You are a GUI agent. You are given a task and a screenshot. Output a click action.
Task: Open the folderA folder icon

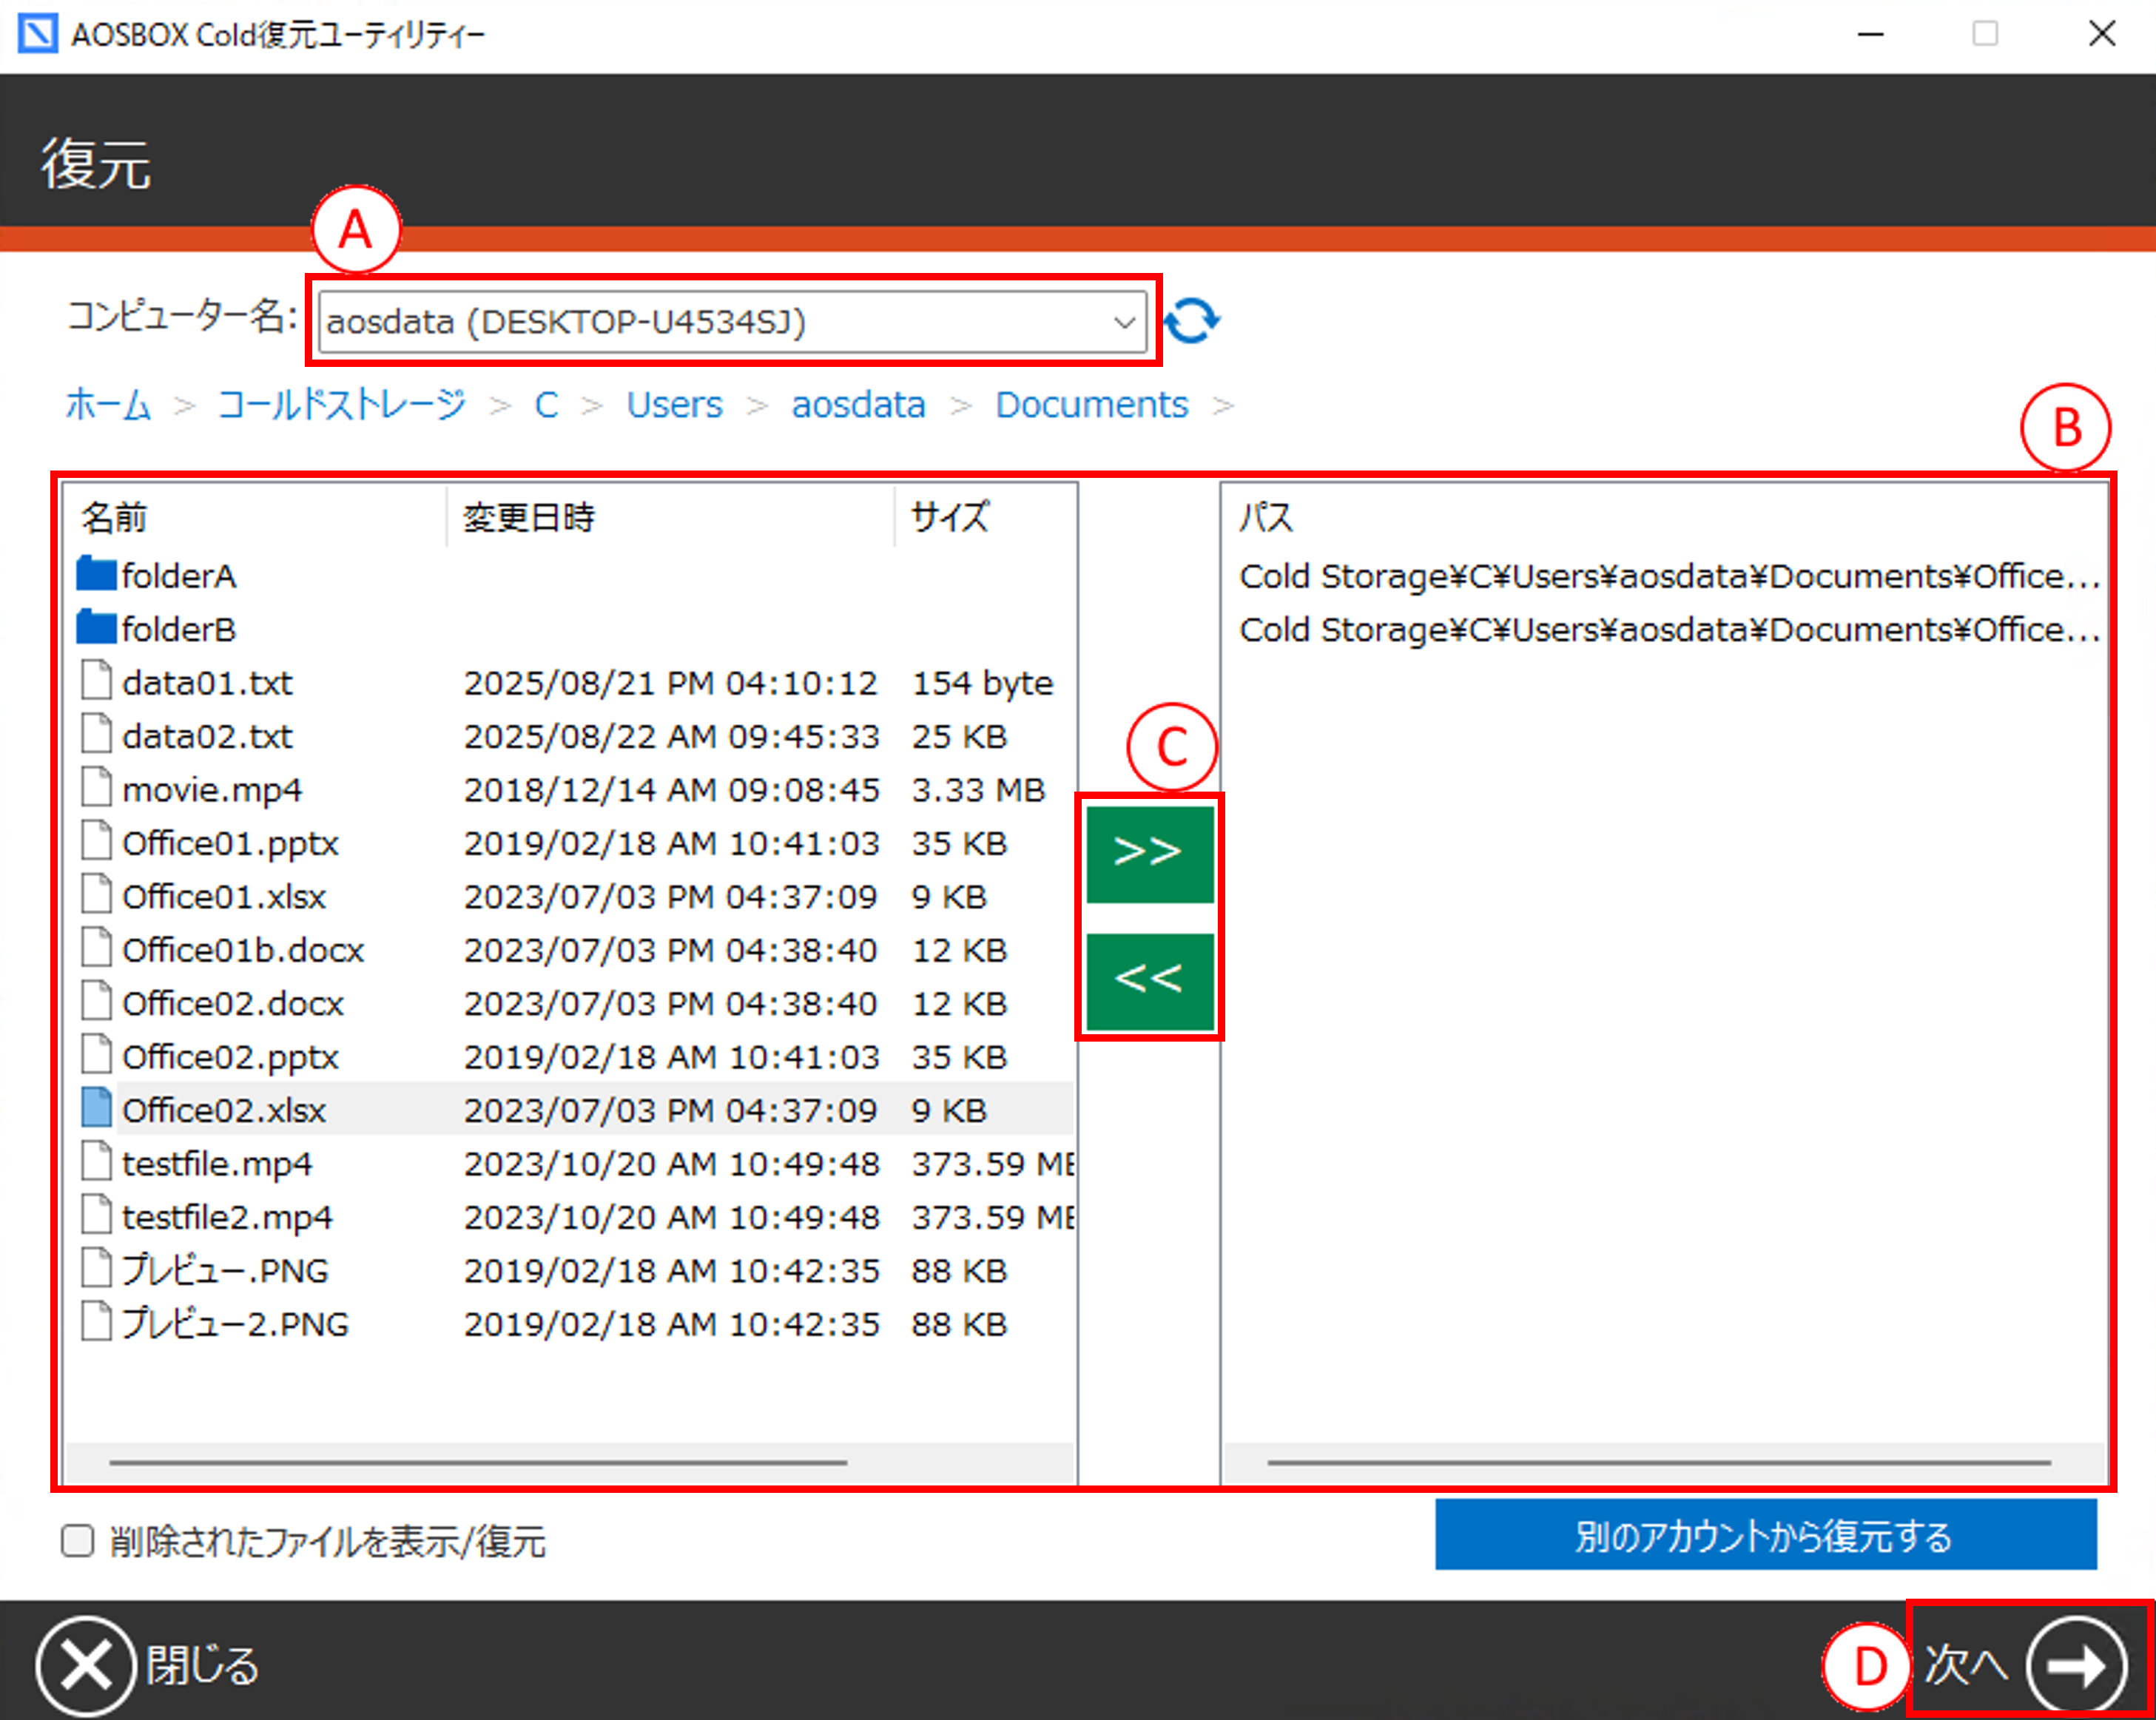point(96,575)
